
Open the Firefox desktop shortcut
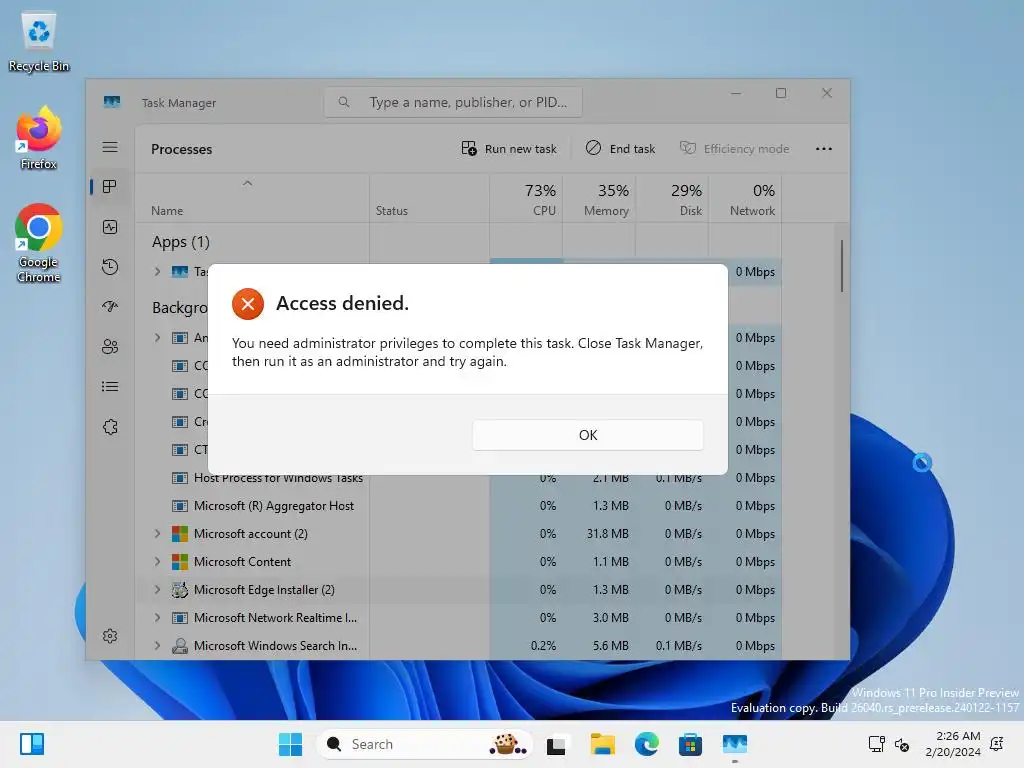coord(39,139)
